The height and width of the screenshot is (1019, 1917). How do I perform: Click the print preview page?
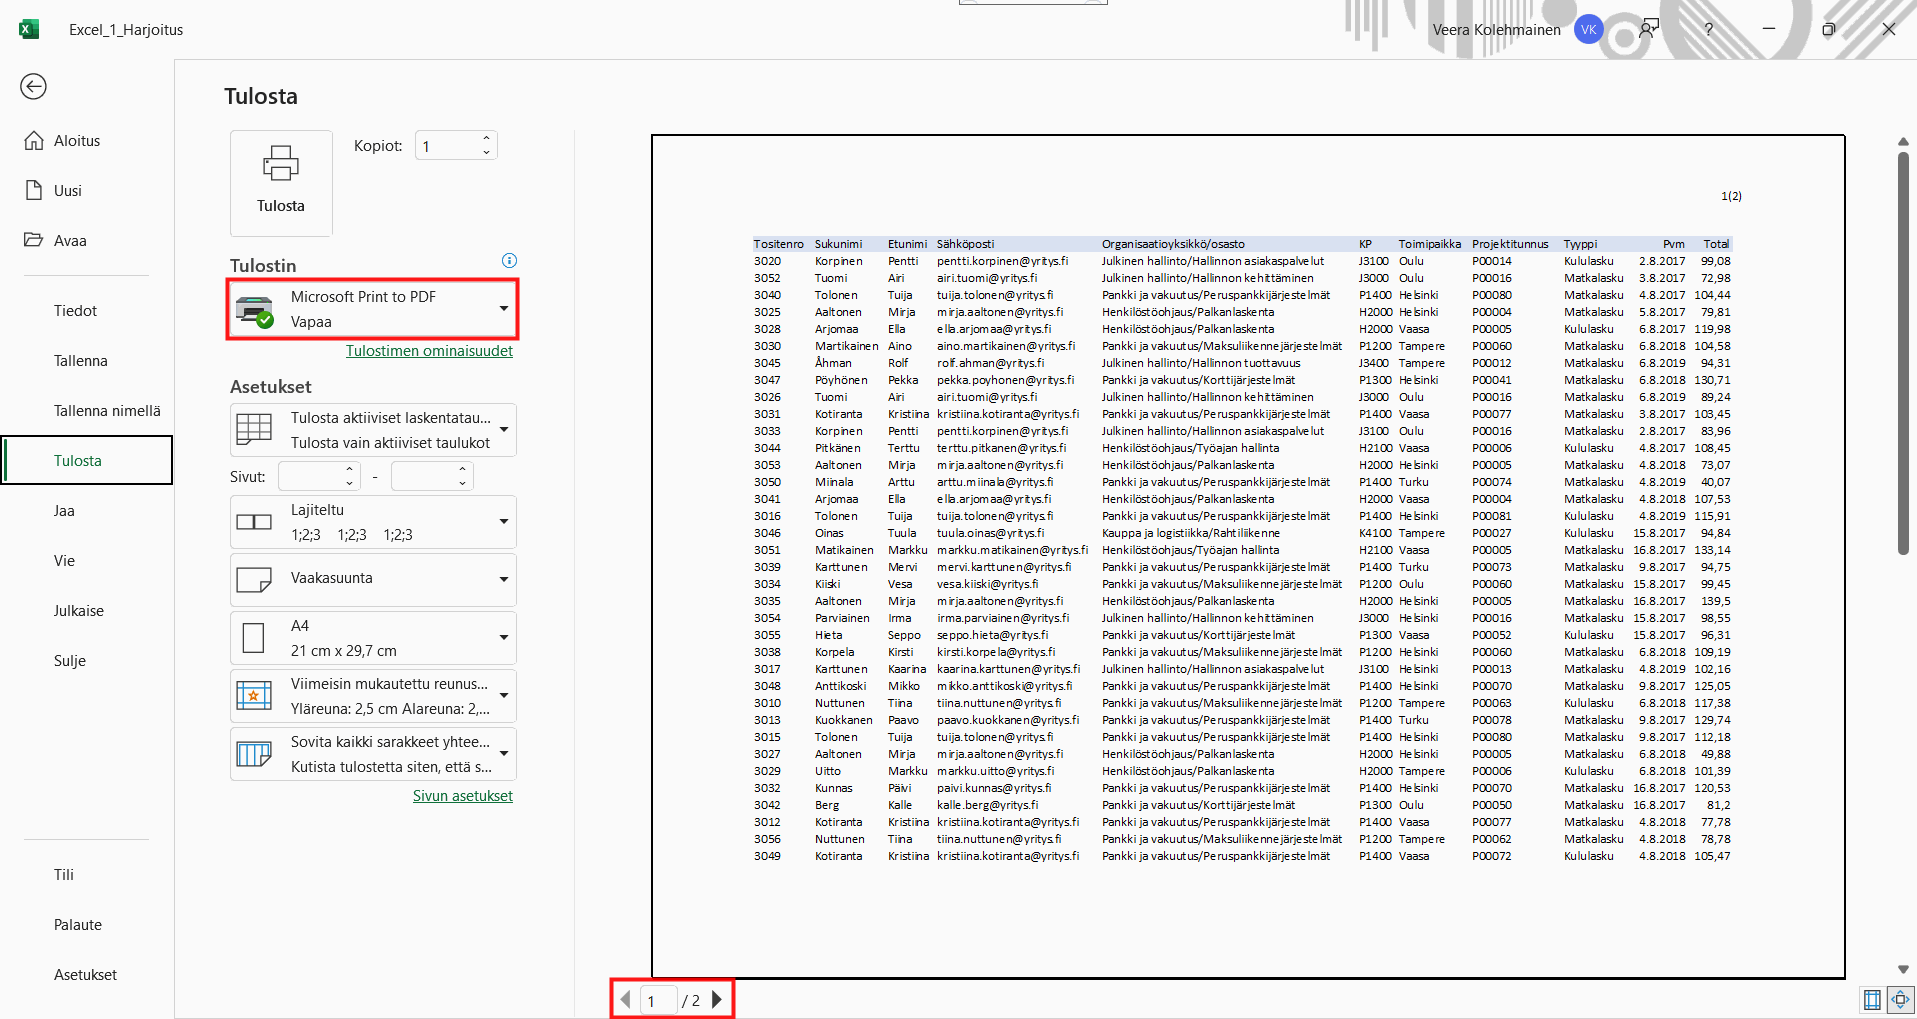[1248, 556]
